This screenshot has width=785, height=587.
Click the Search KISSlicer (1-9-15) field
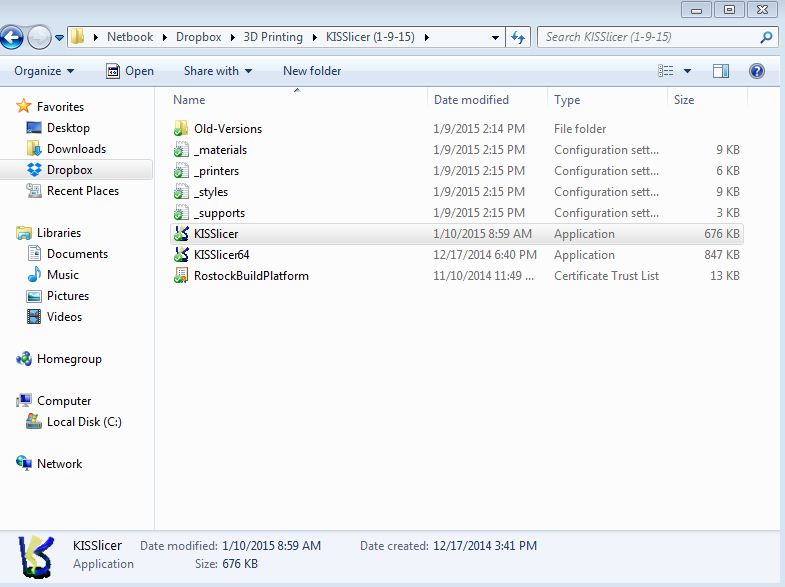[x=650, y=37]
